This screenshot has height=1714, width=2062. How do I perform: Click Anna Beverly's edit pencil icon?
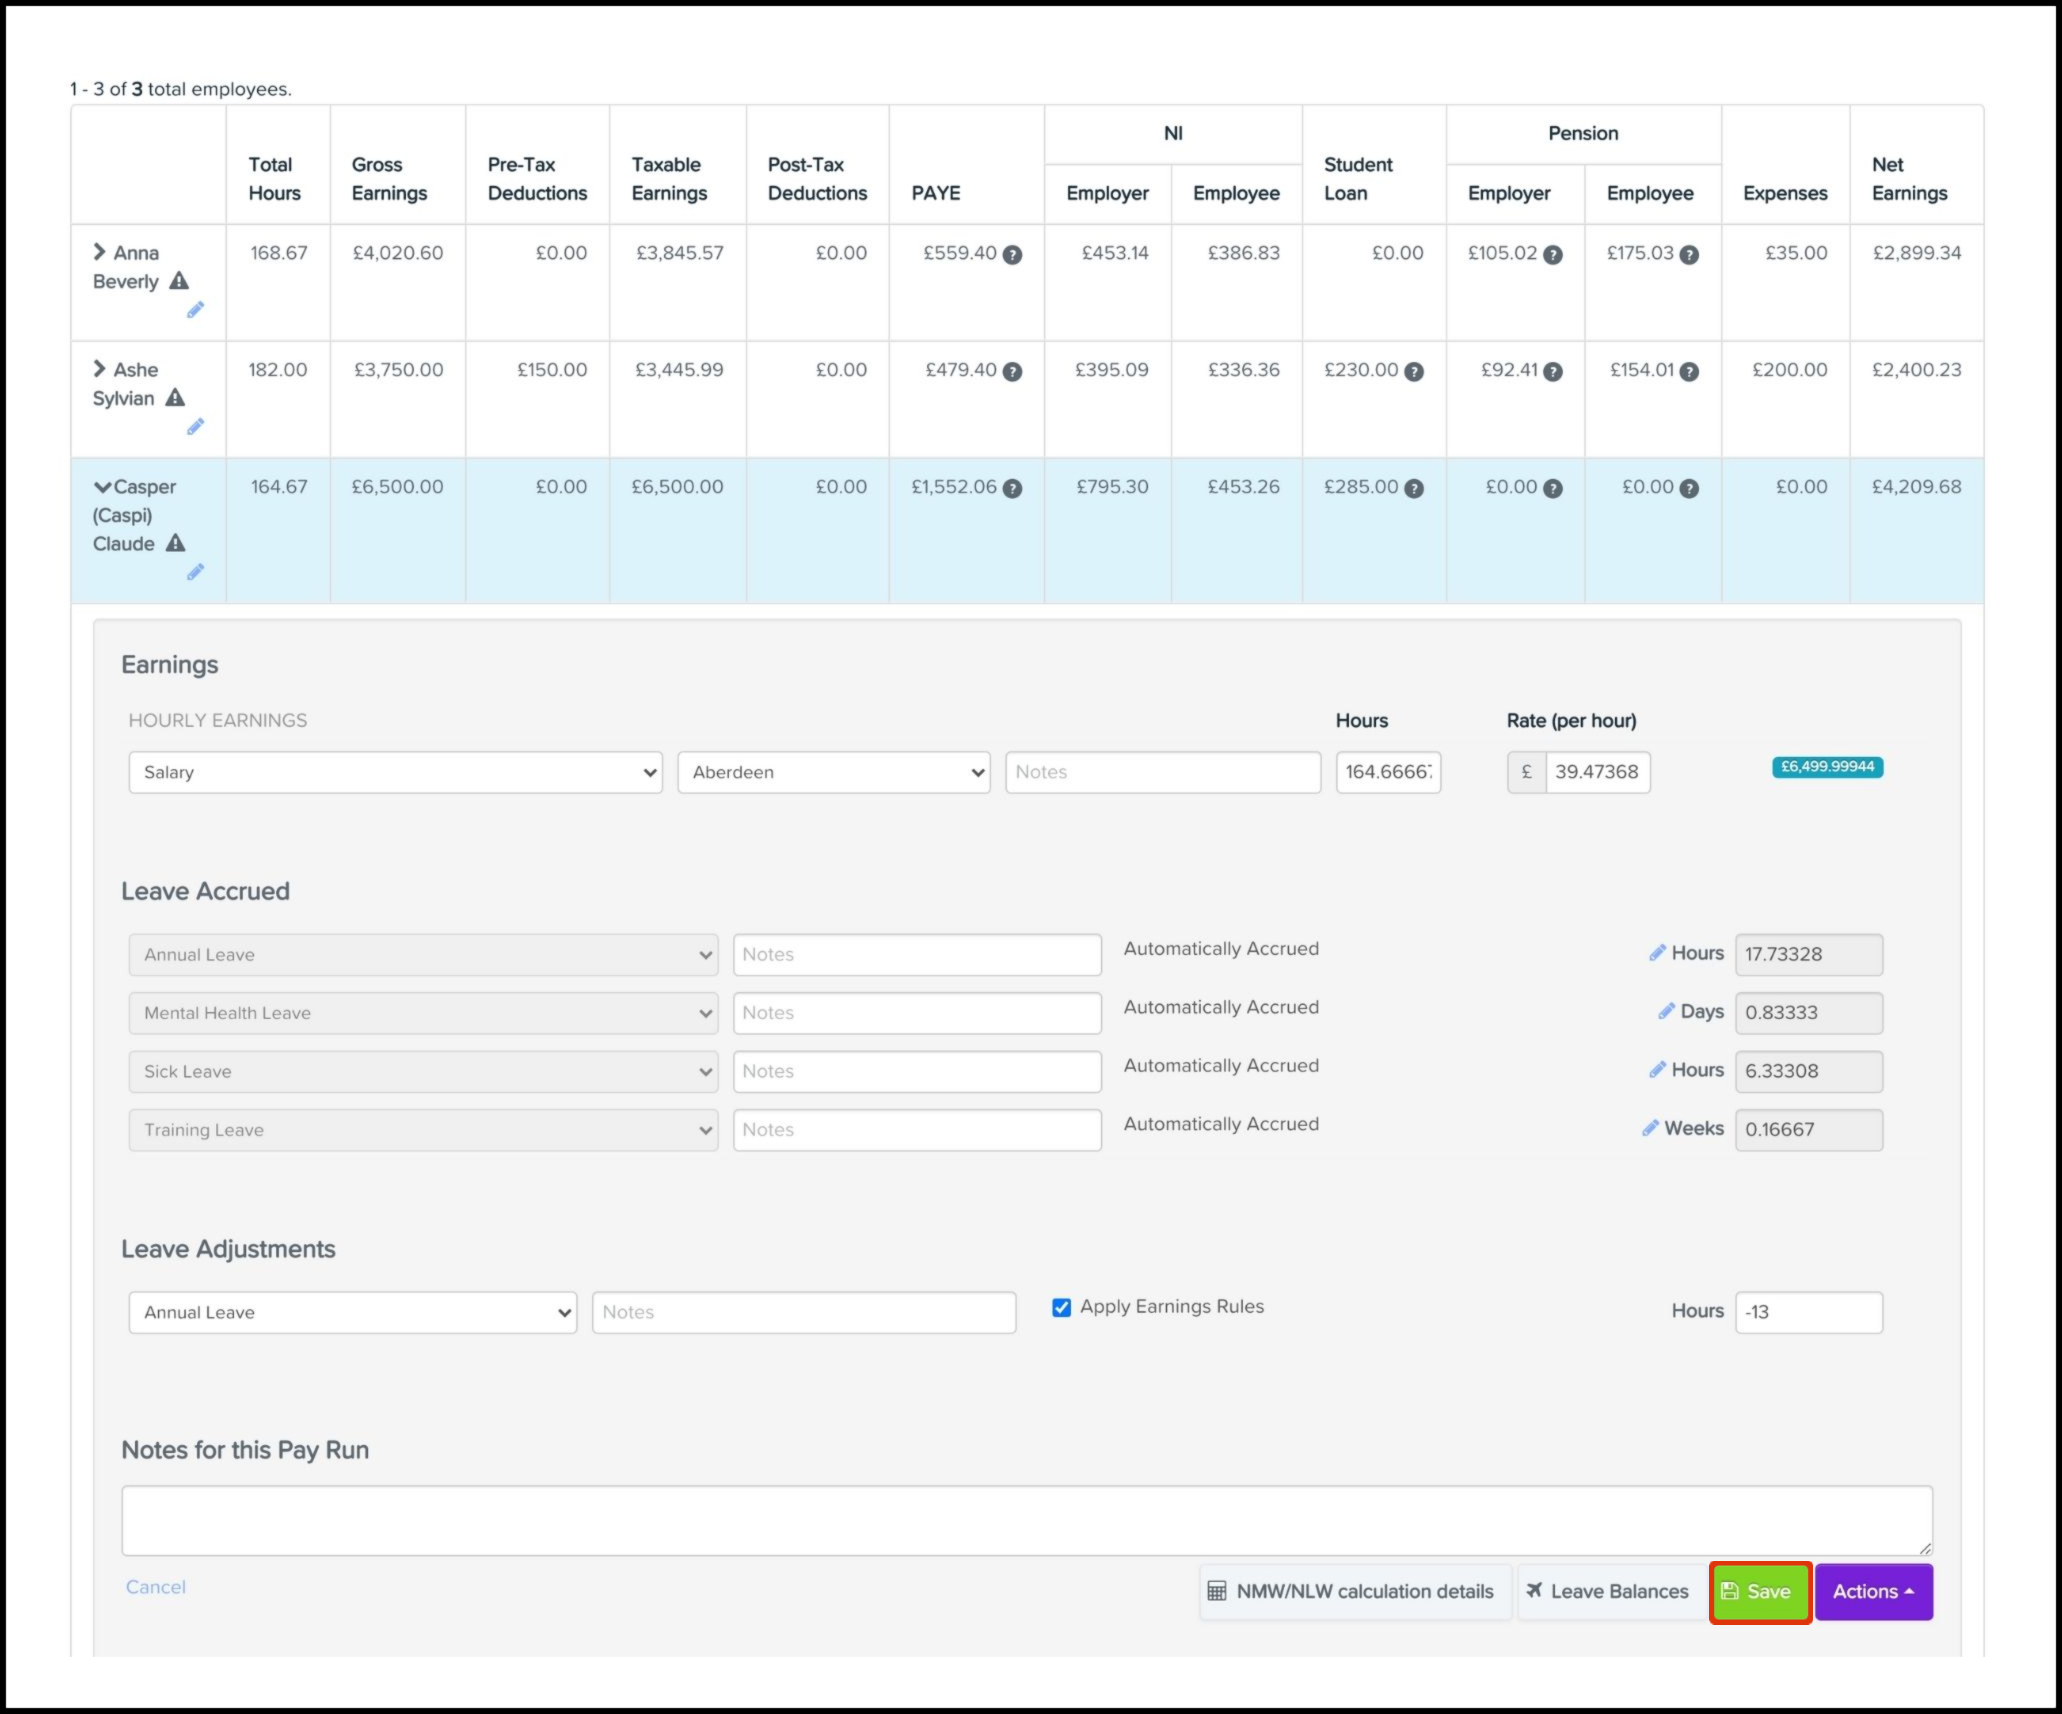(195, 310)
